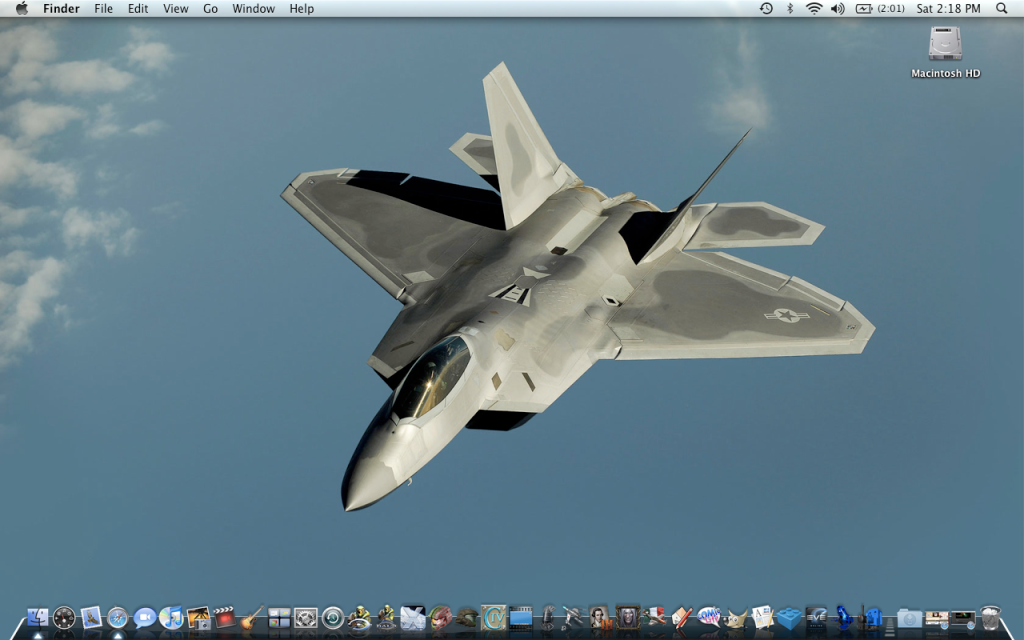
Task: Click the Spotlight search magnifier
Action: 1002,8
